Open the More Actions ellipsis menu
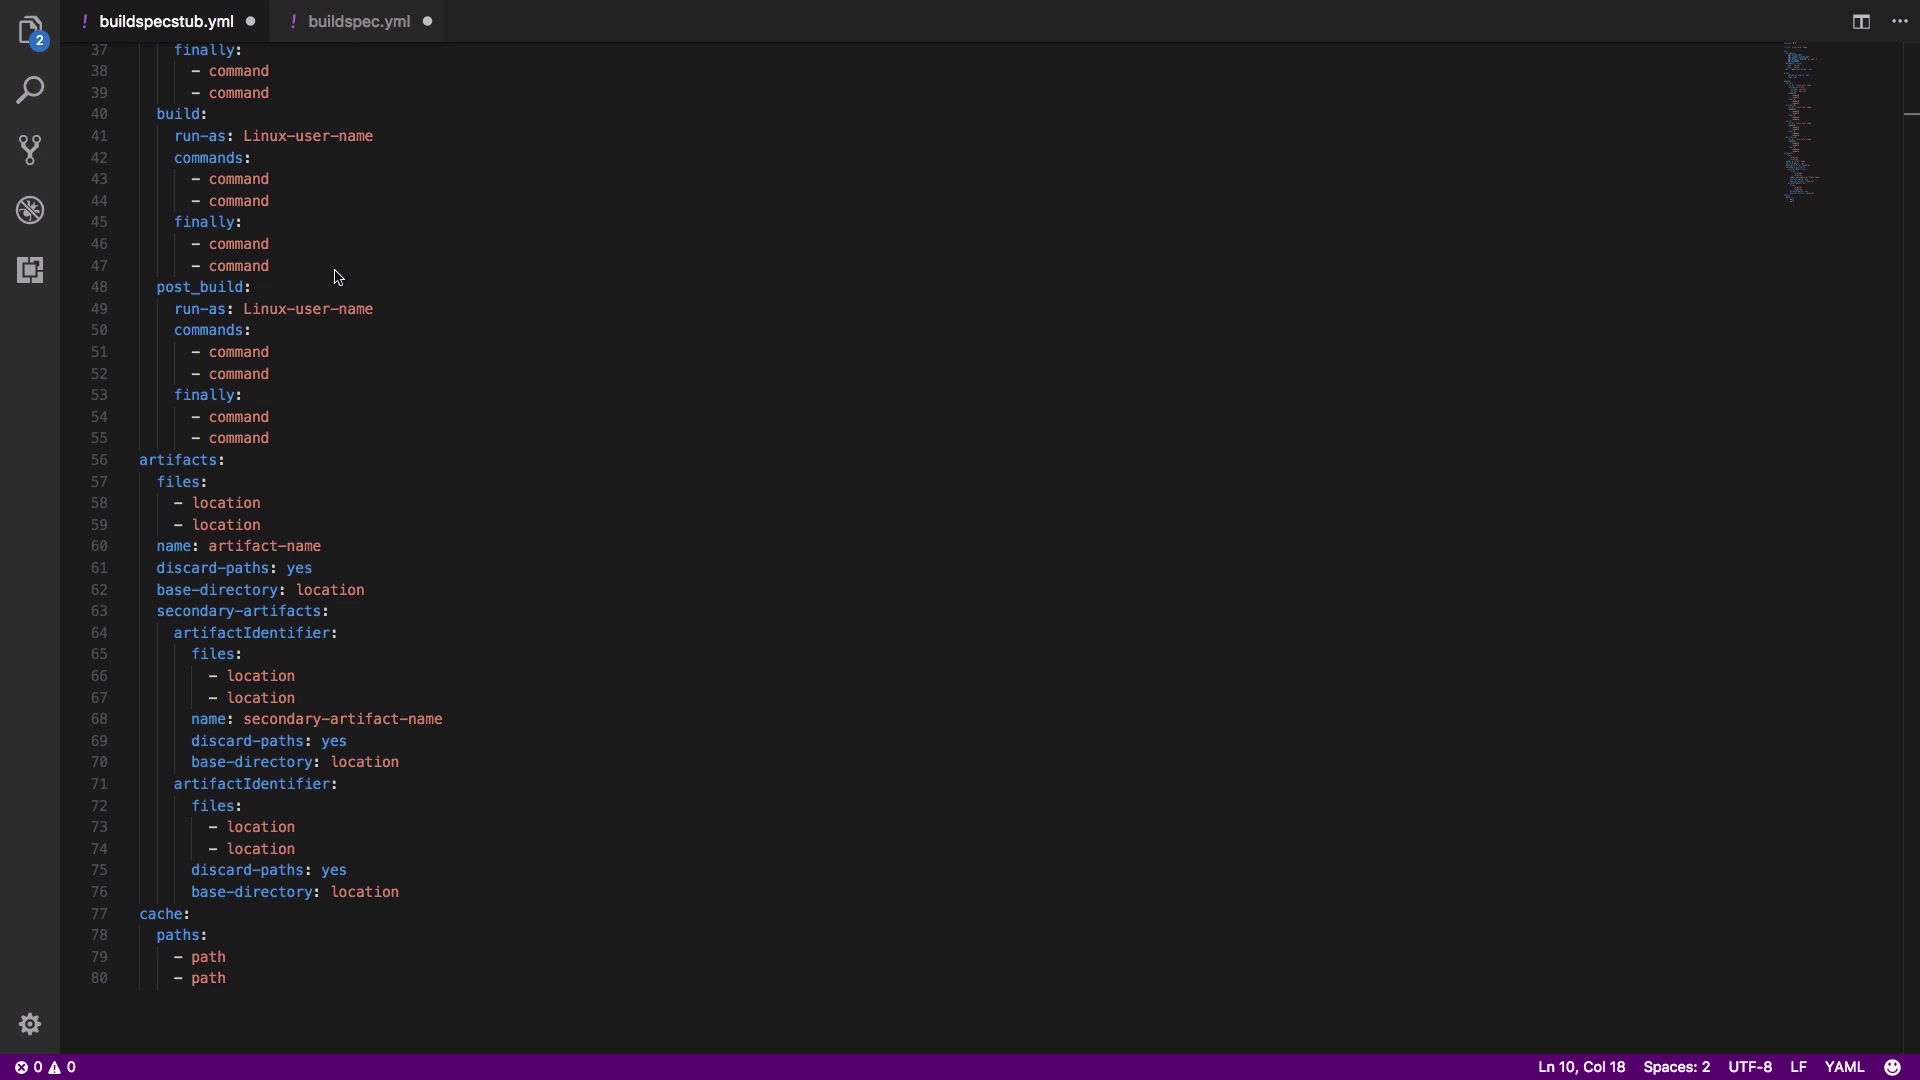Viewport: 1920px width, 1080px height. click(x=1900, y=21)
